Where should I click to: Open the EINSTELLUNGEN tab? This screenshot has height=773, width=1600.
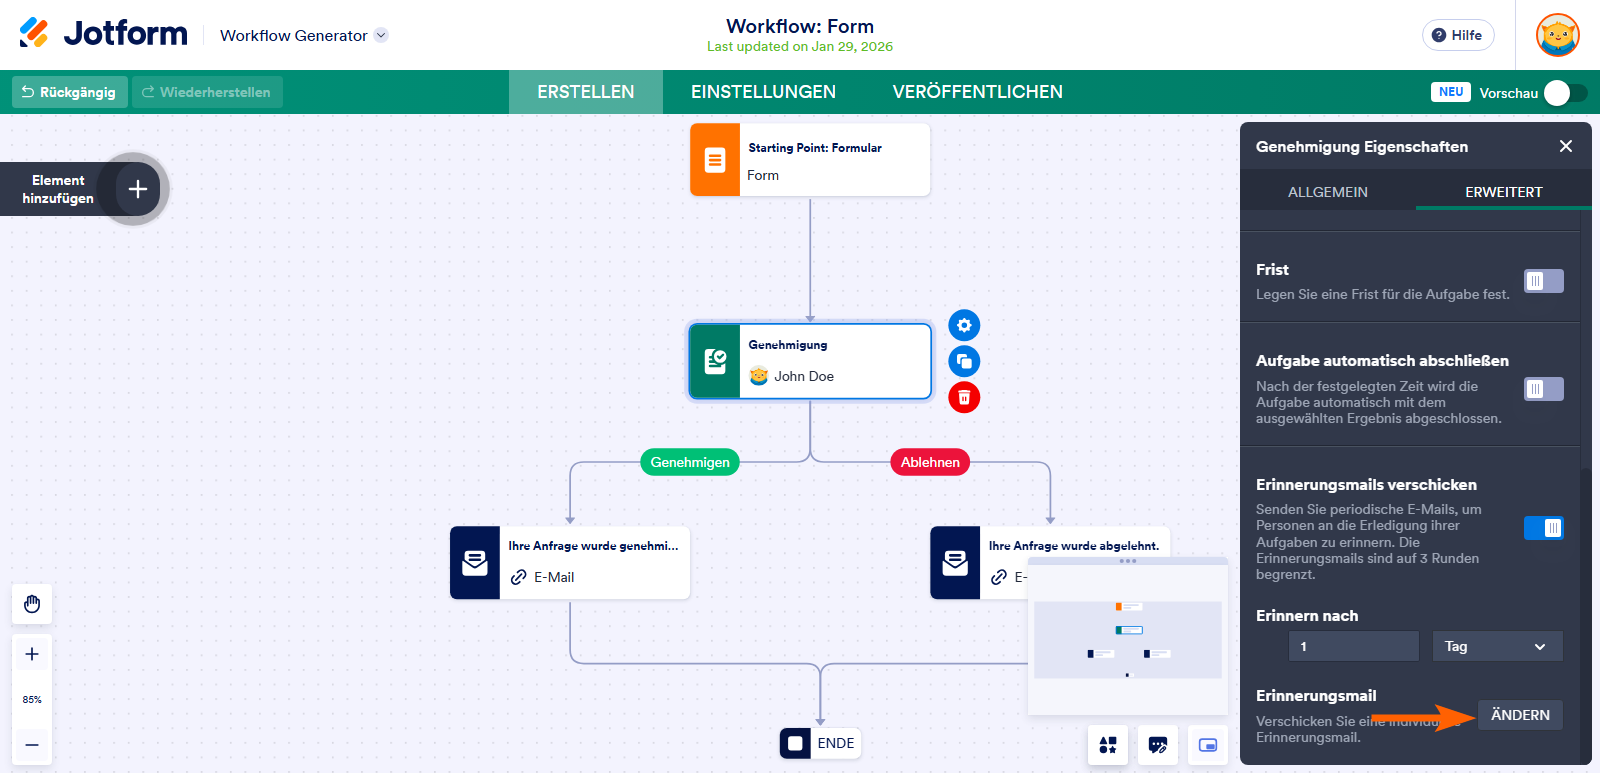(x=763, y=92)
